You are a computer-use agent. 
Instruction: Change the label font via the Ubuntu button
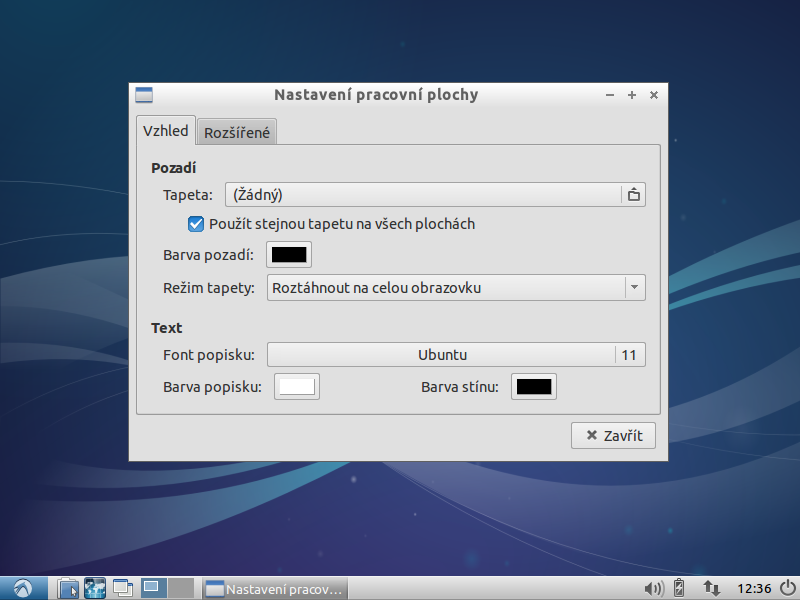440,354
